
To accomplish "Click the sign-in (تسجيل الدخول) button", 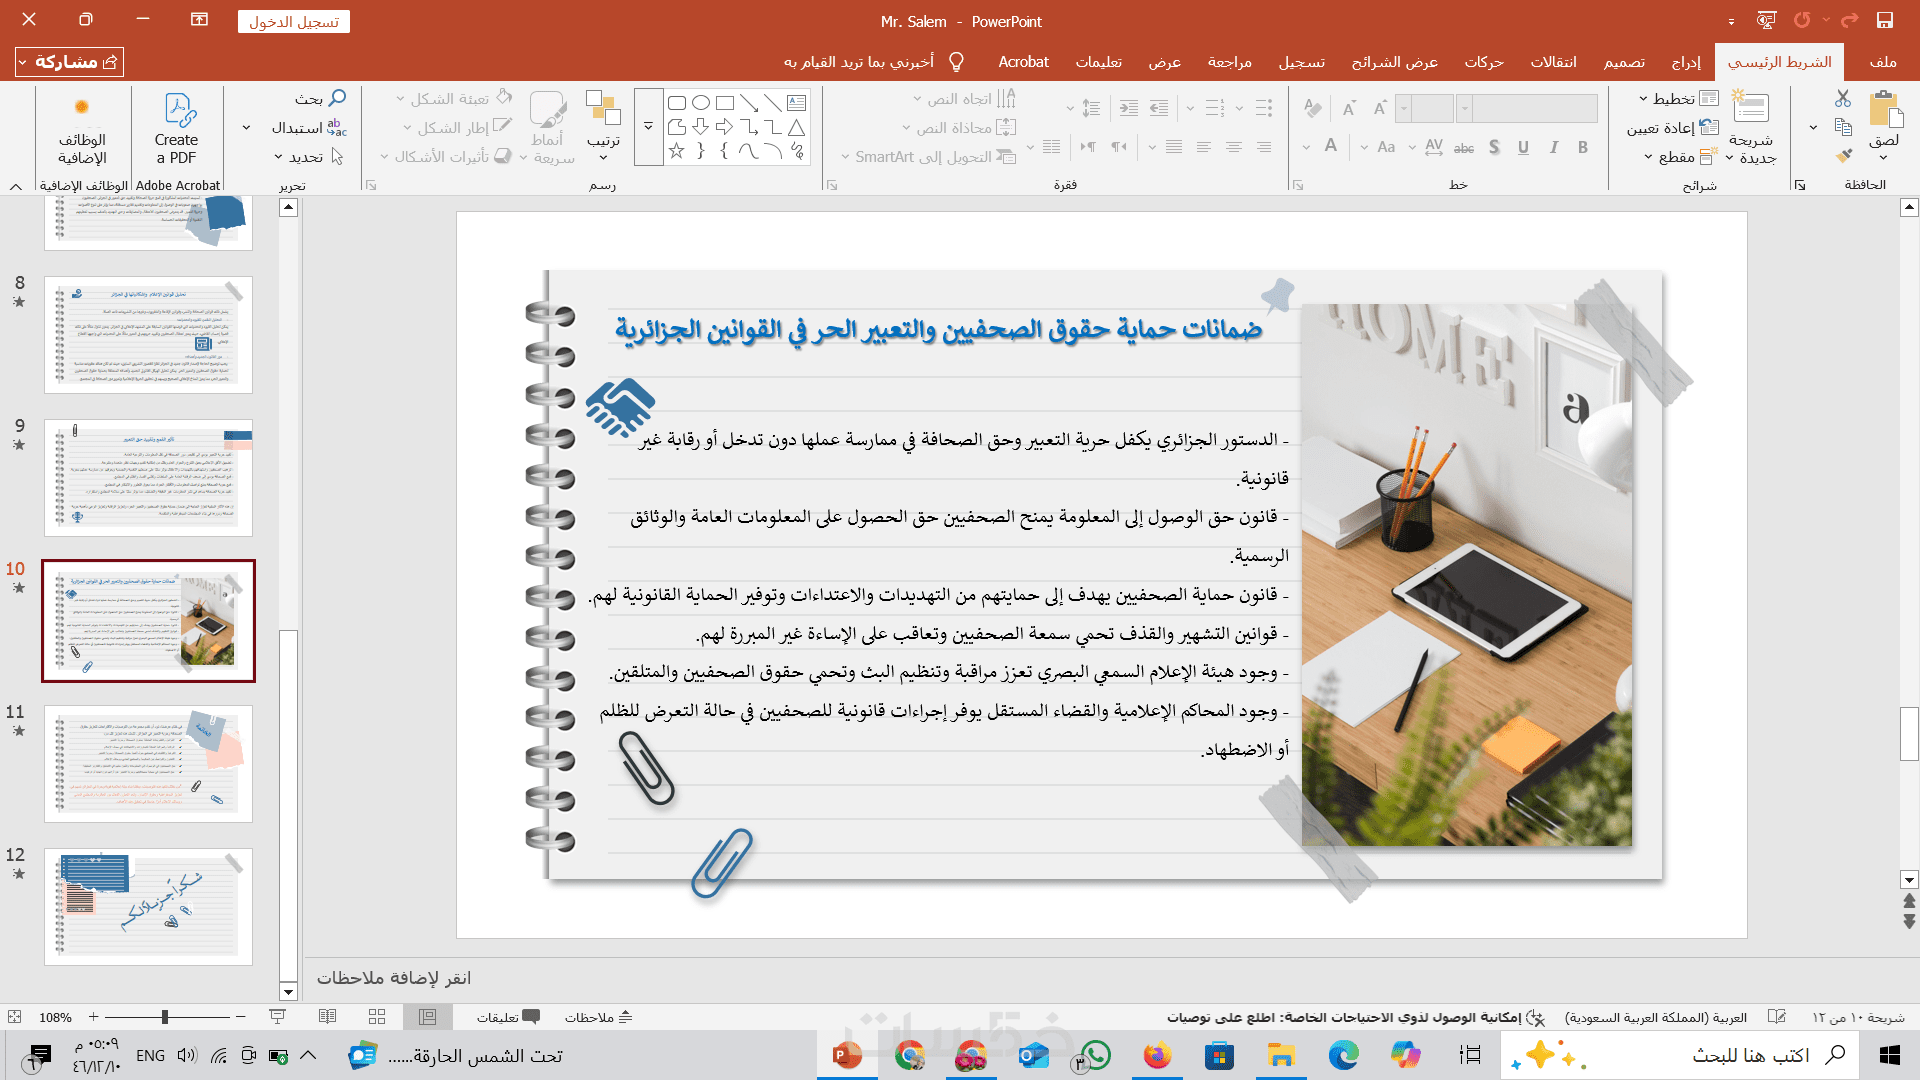I will click(294, 22).
